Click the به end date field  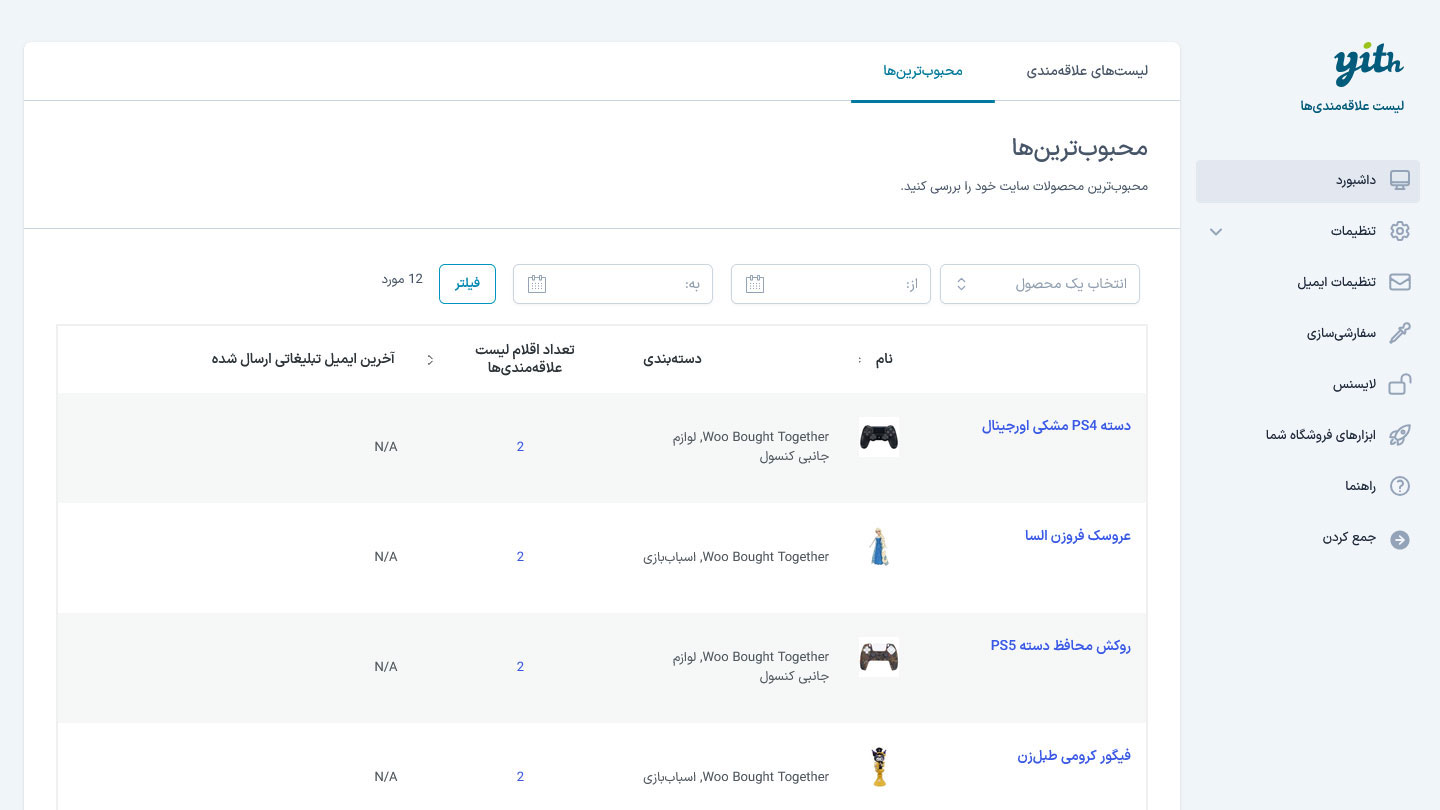(x=613, y=284)
